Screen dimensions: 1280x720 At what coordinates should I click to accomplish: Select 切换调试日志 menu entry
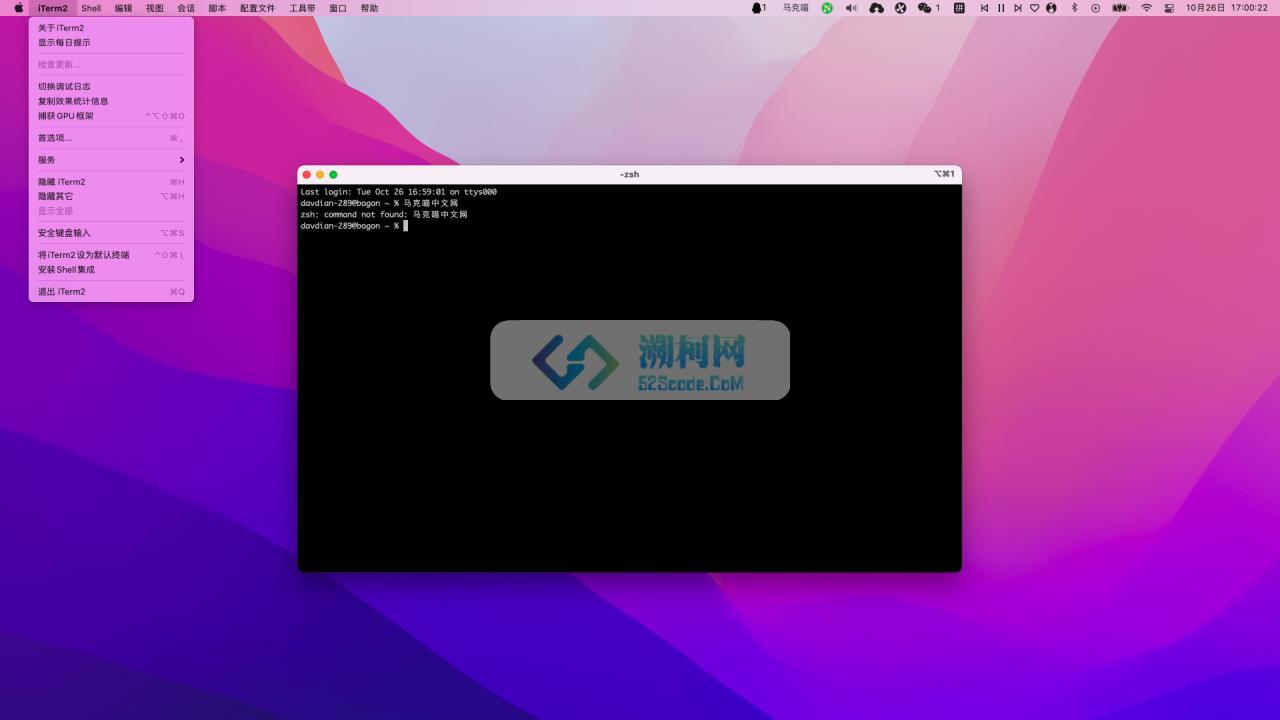coord(111,87)
